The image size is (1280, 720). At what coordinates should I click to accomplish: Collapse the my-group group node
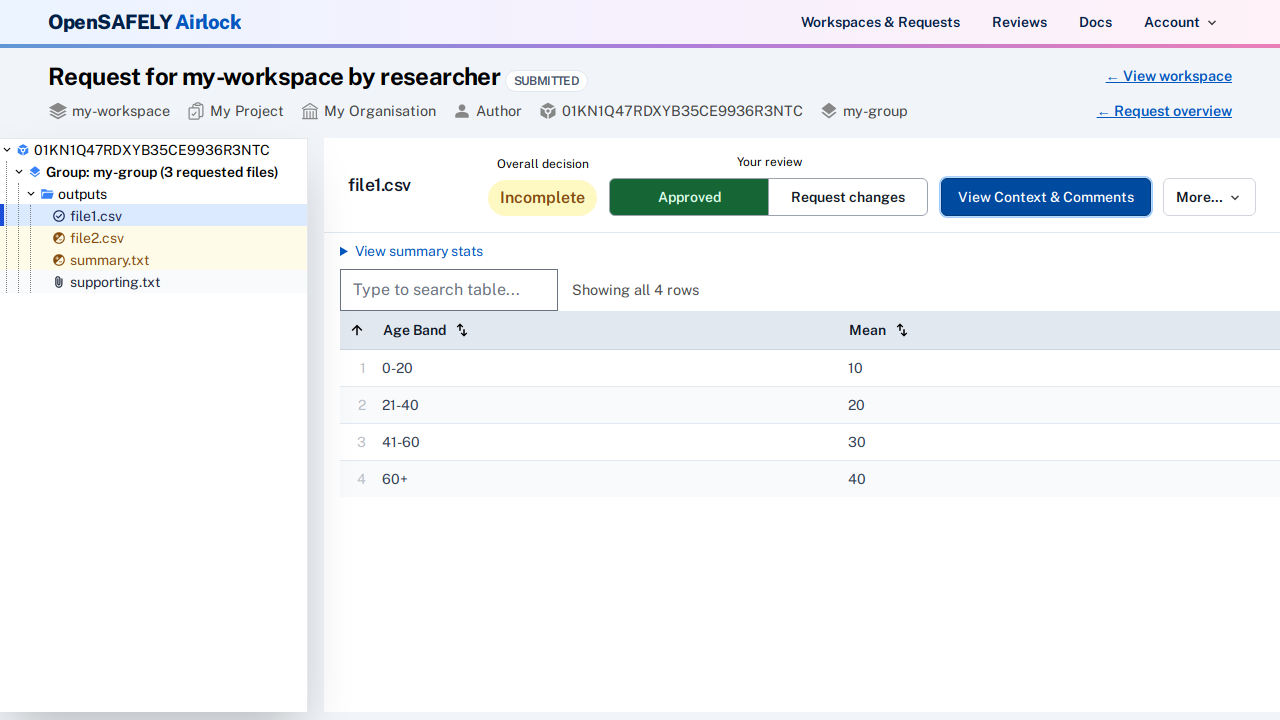[x=19, y=172]
